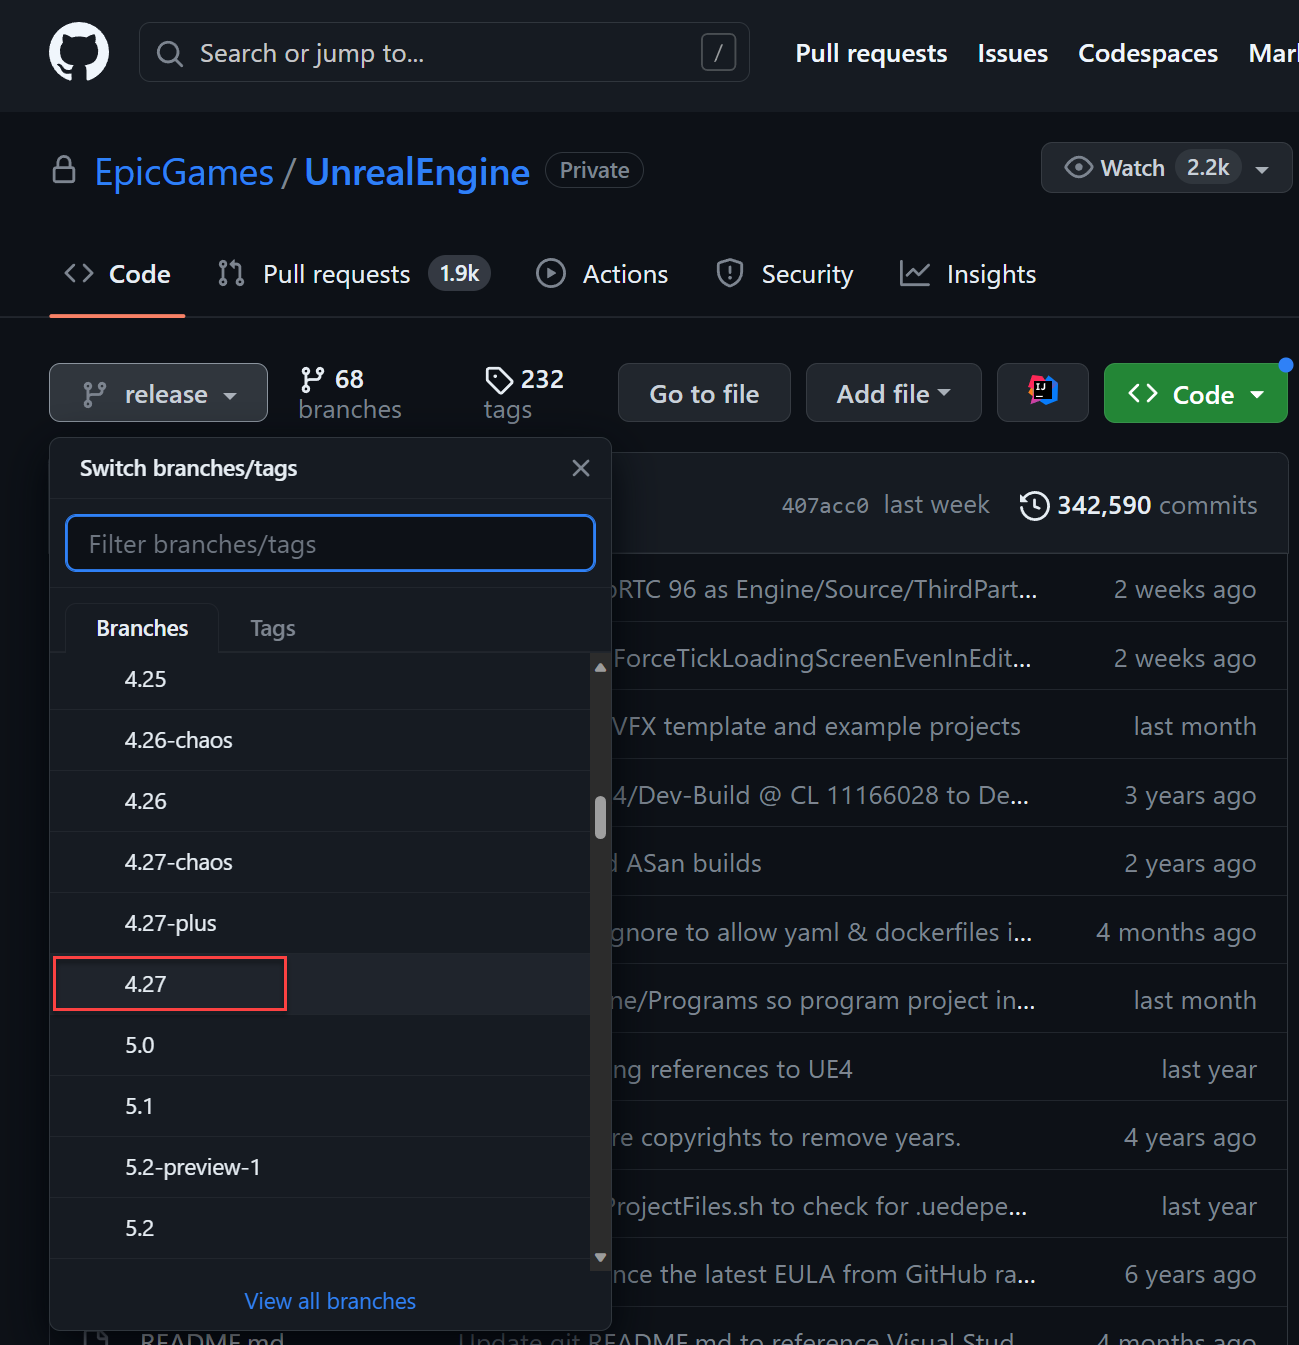The width and height of the screenshot is (1299, 1345).
Task: Click View all branches link
Action: (x=330, y=1301)
